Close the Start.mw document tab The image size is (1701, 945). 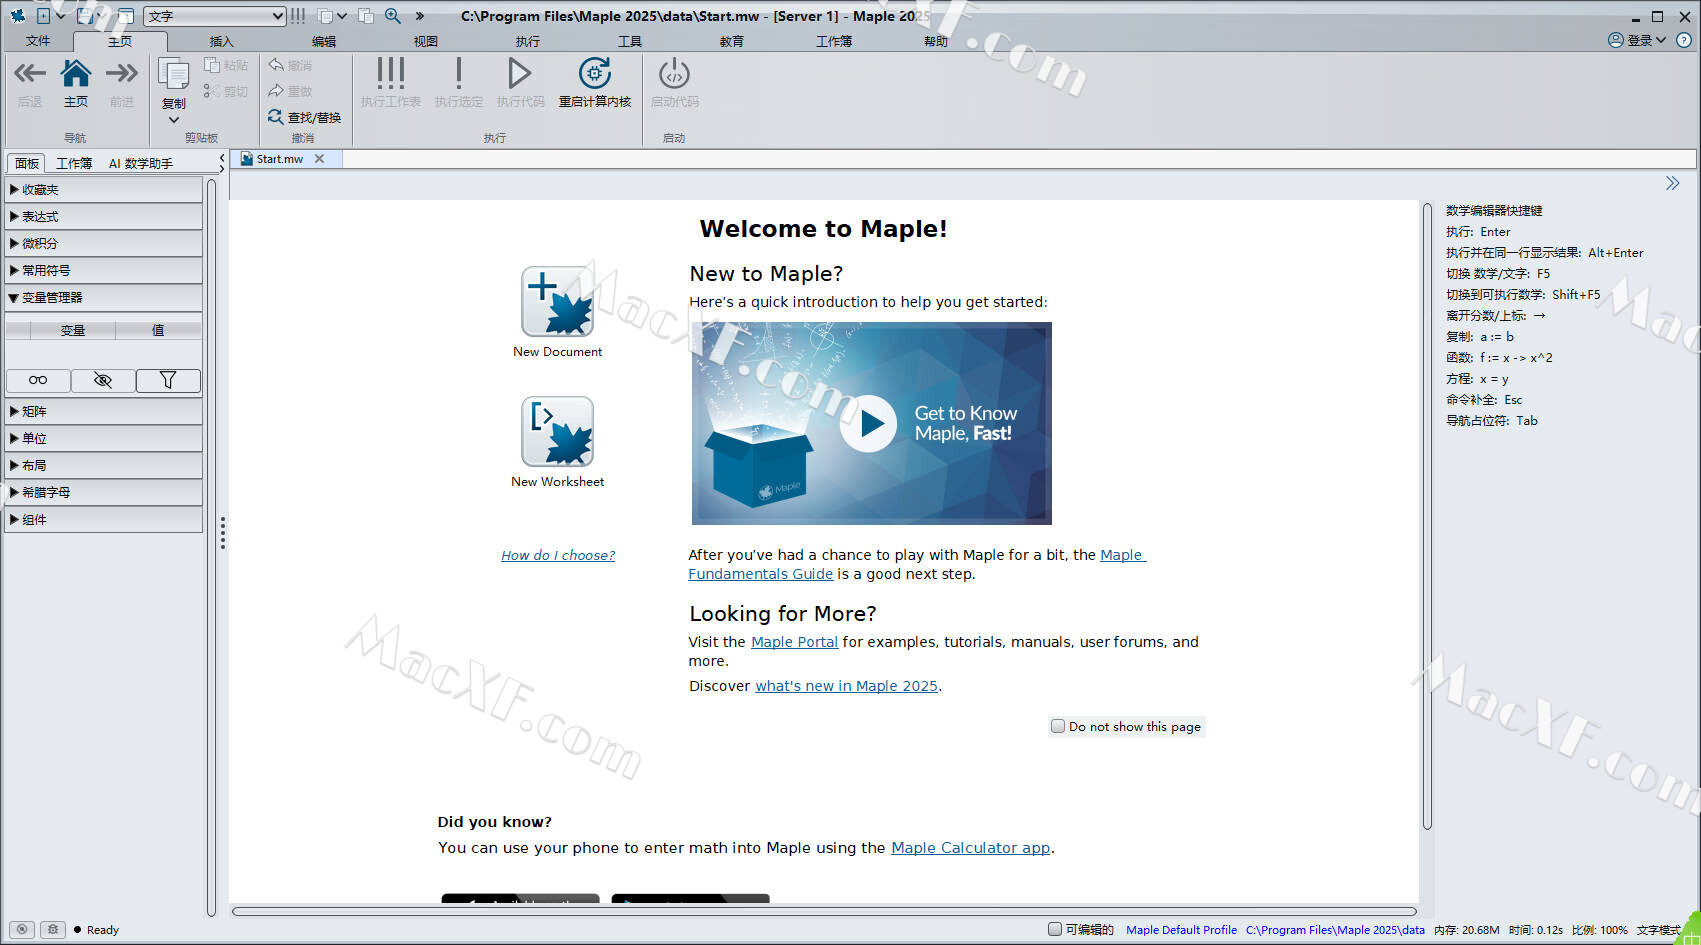pos(320,159)
